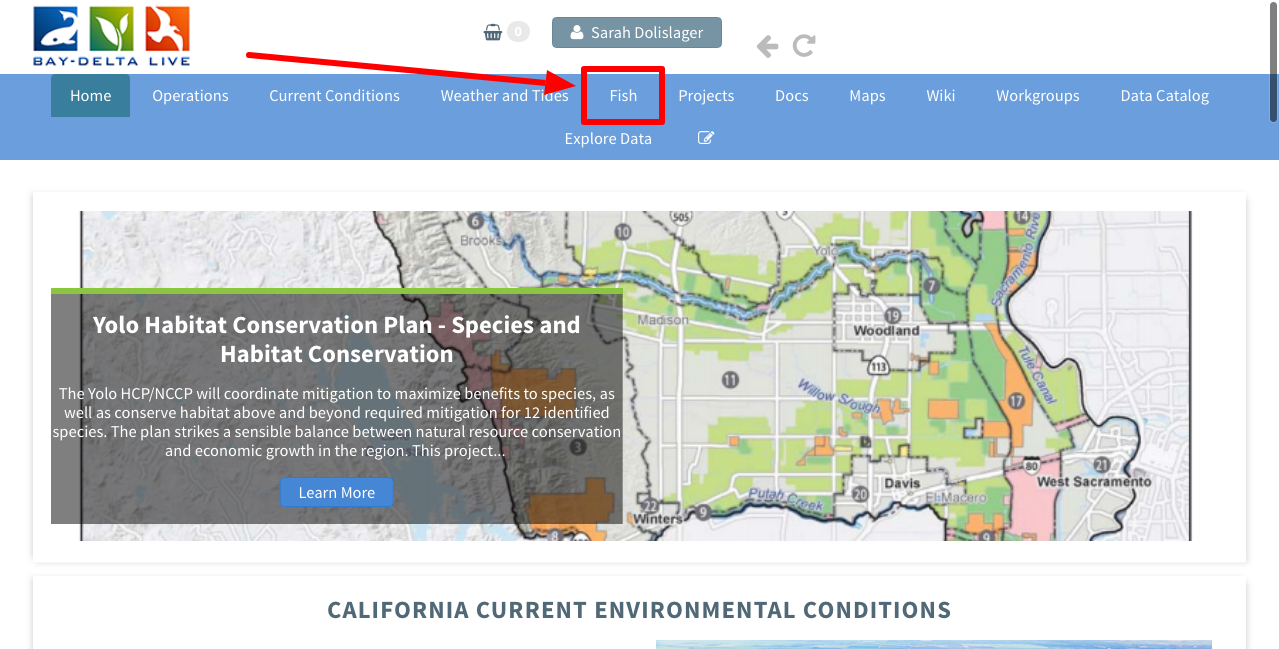Open the Sarah Dolislager user menu

[636, 32]
